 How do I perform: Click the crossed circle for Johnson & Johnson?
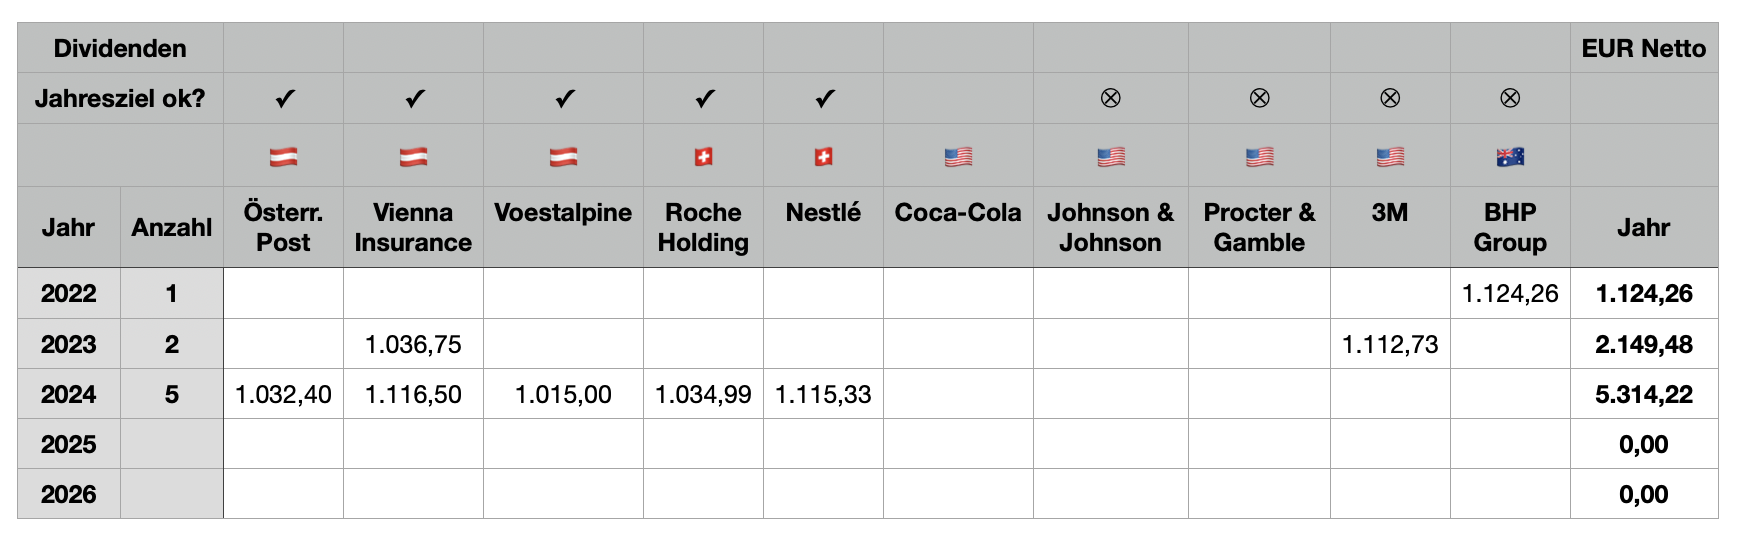point(1110,98)
